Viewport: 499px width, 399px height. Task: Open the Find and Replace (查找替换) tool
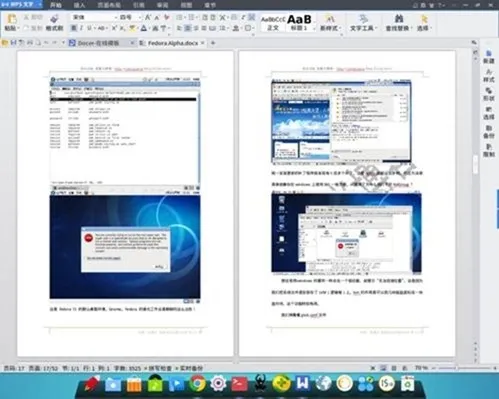click(x=398, y=23)
